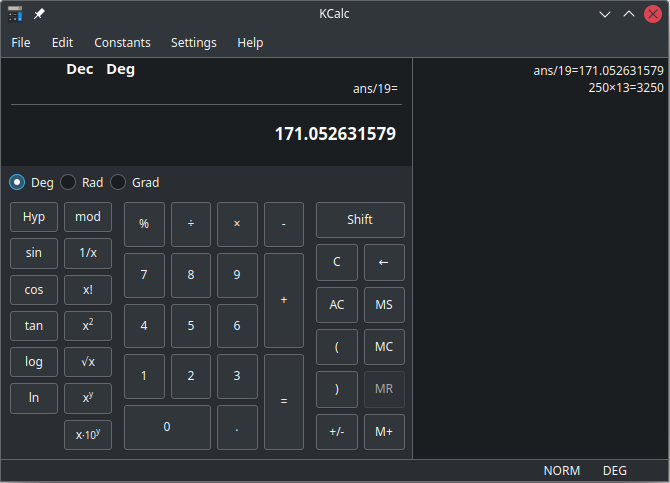This screenshot has height=483, width=670.
Task: Minimize the KCalc window
Action: tap(605, 14)
